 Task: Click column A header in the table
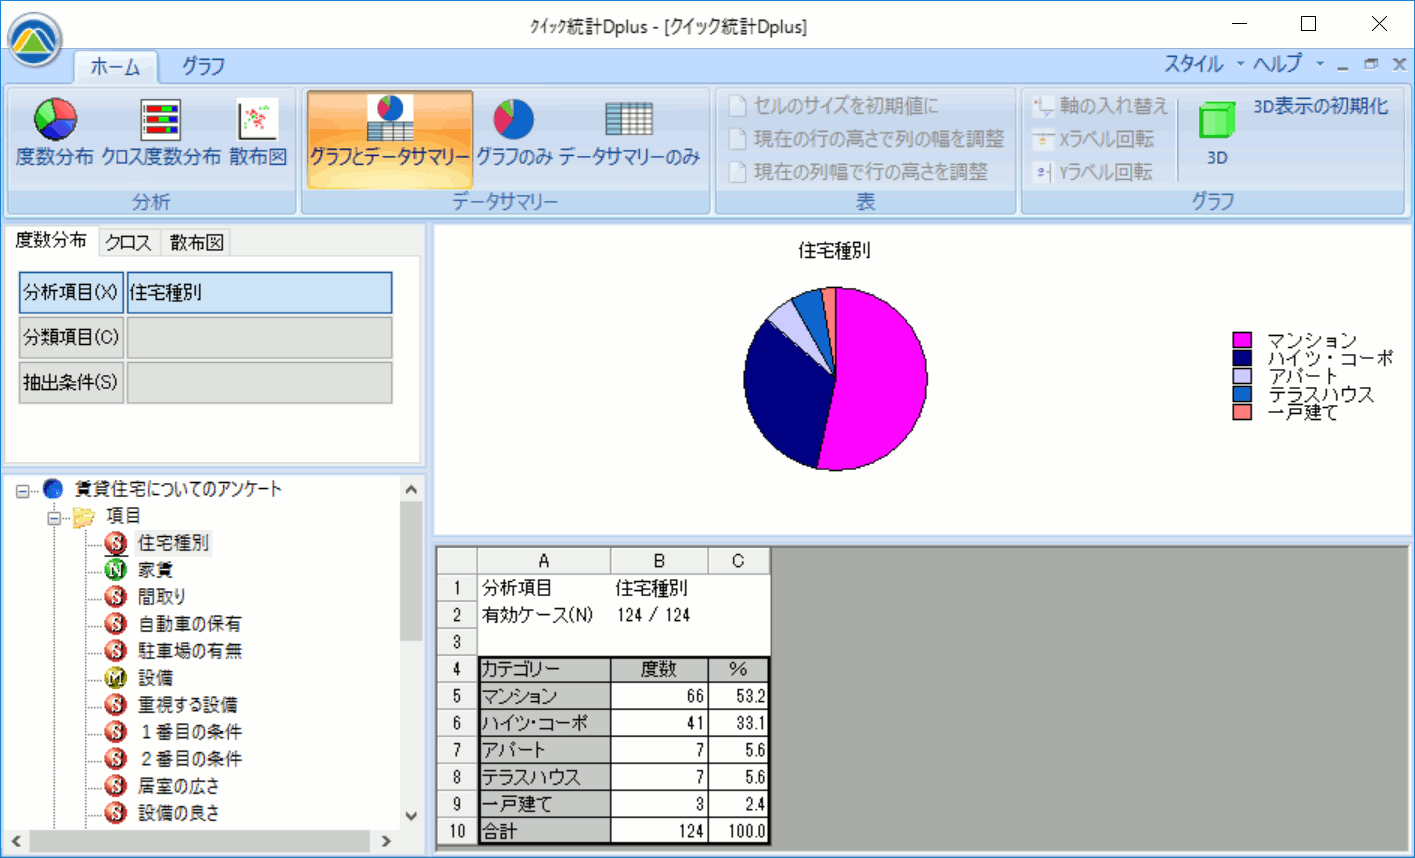point(544,561)
